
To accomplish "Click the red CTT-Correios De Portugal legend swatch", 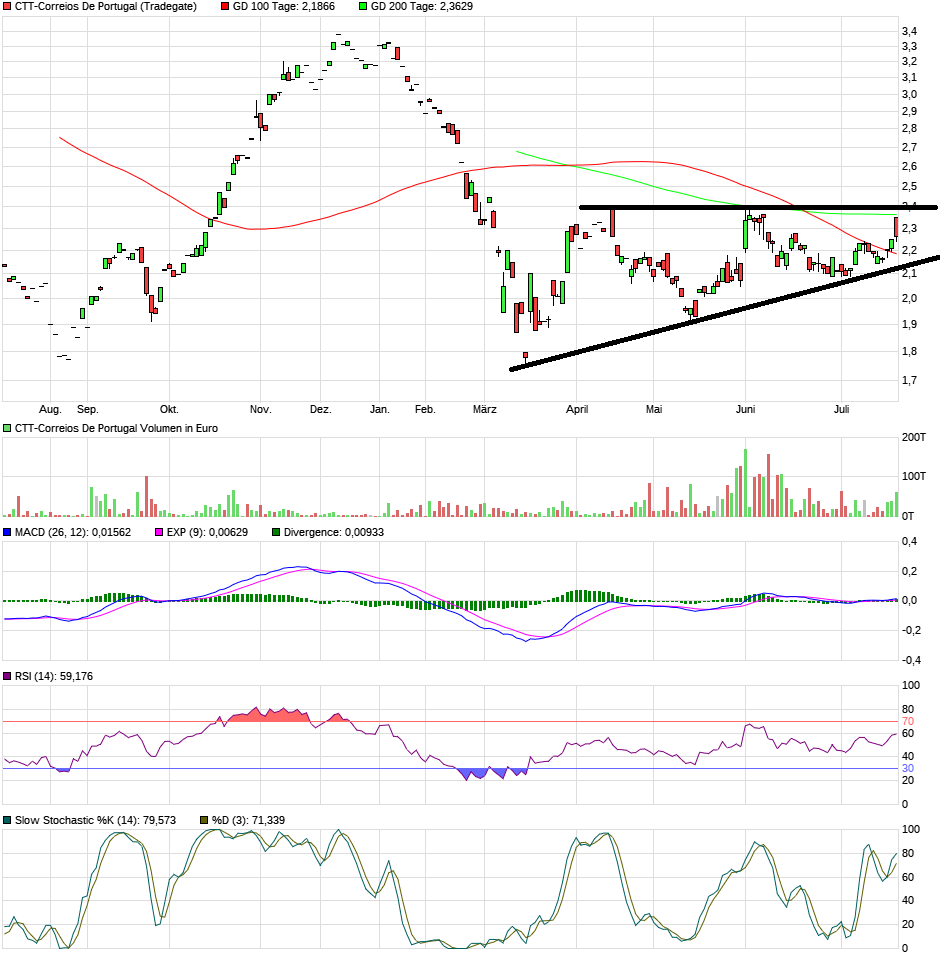I will click(x=7, y=6).
